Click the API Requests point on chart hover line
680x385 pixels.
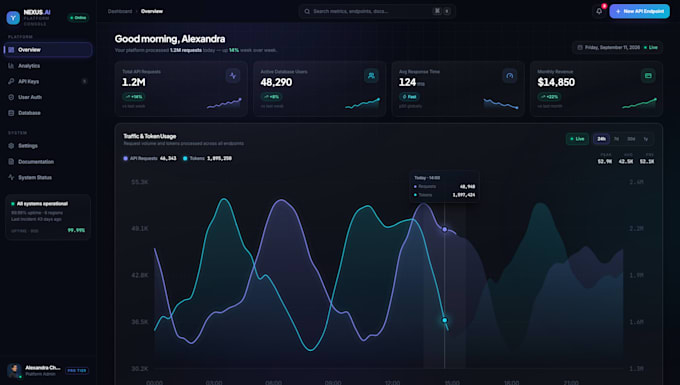tap(445, 229)
